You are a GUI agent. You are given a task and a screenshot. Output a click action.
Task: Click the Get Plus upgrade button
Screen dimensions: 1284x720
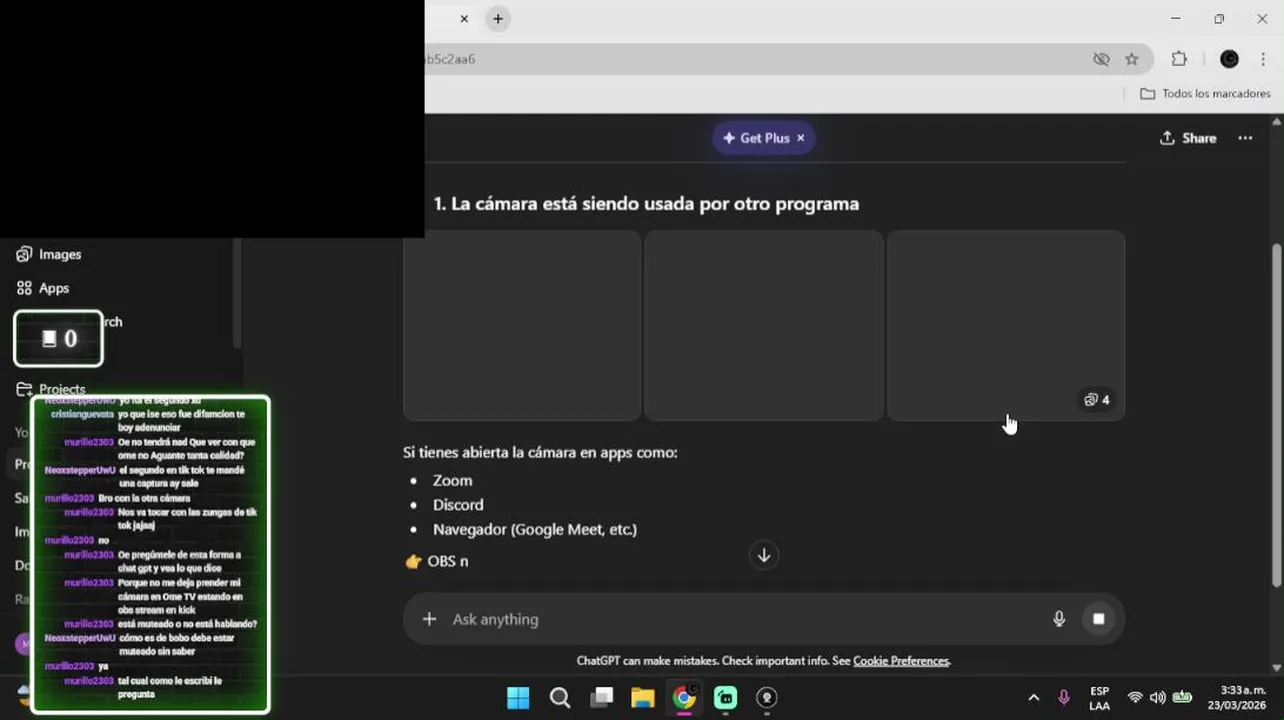(x=755, y=138)
